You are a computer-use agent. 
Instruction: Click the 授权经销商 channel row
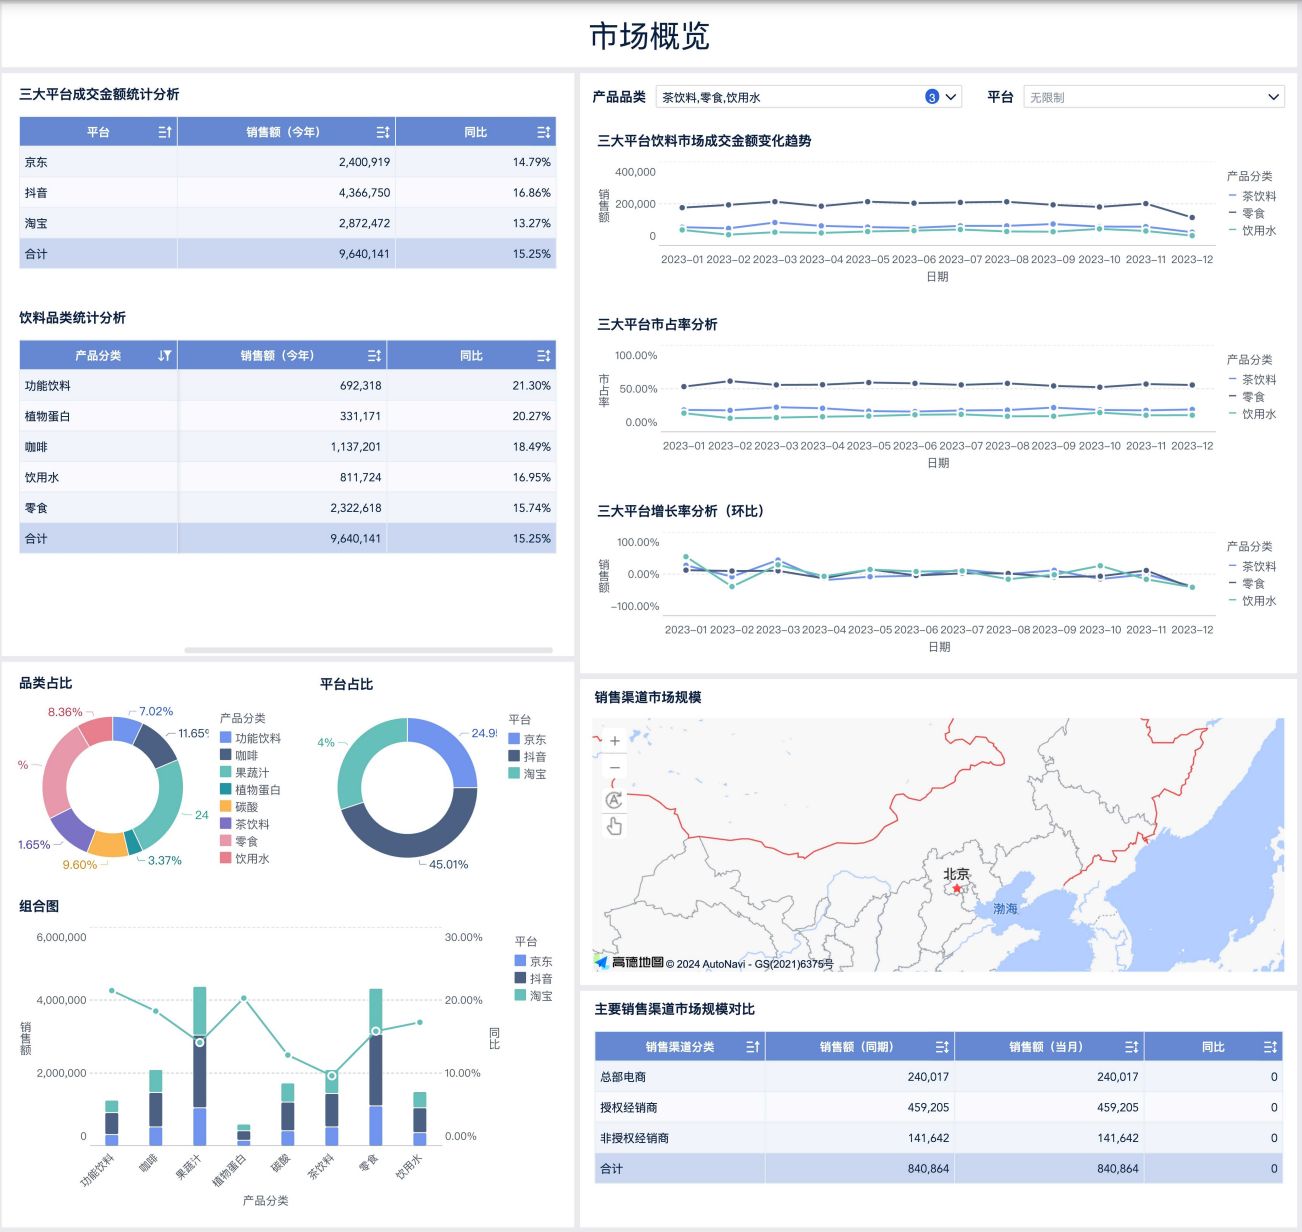point(939,1108)
